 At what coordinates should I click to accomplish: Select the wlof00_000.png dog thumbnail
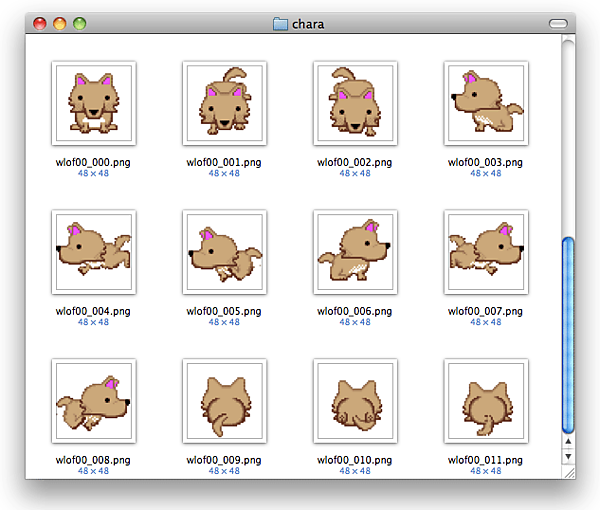93,104
